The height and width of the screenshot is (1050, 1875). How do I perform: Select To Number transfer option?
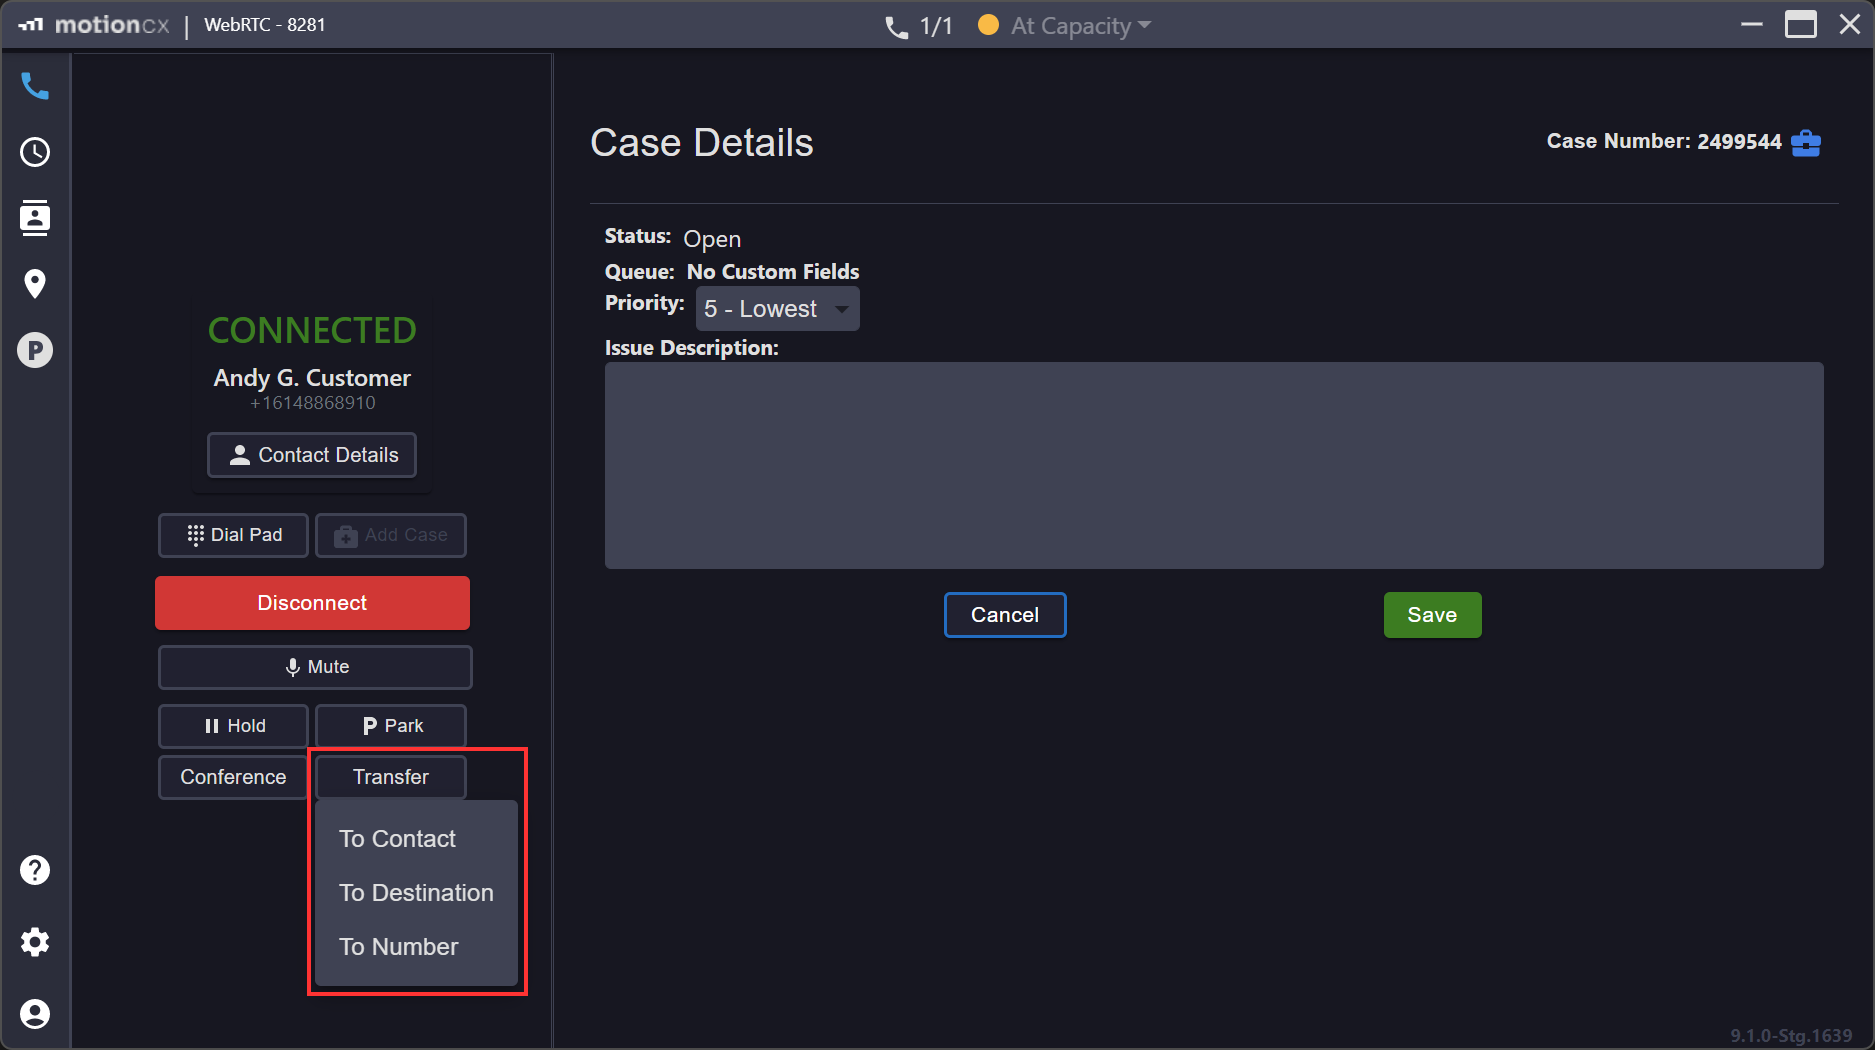pos(398,947)
